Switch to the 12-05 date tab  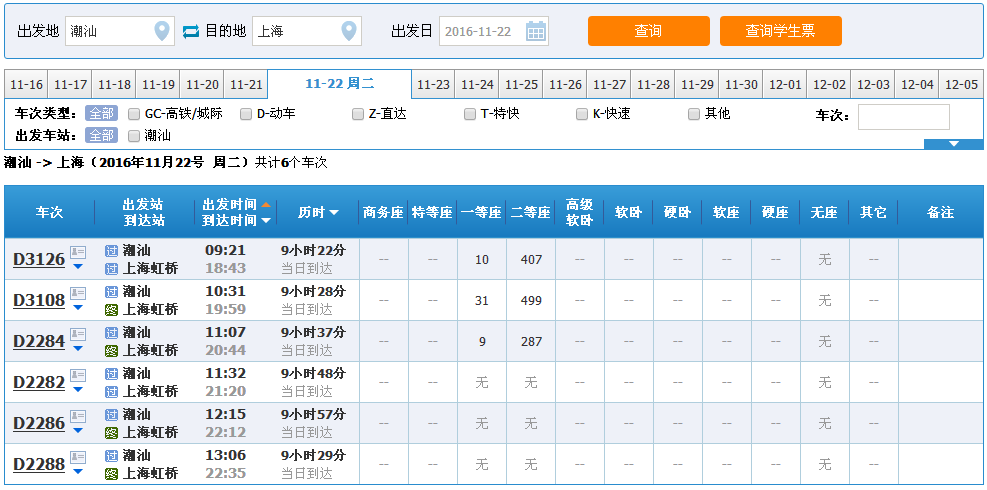[961, 84]
